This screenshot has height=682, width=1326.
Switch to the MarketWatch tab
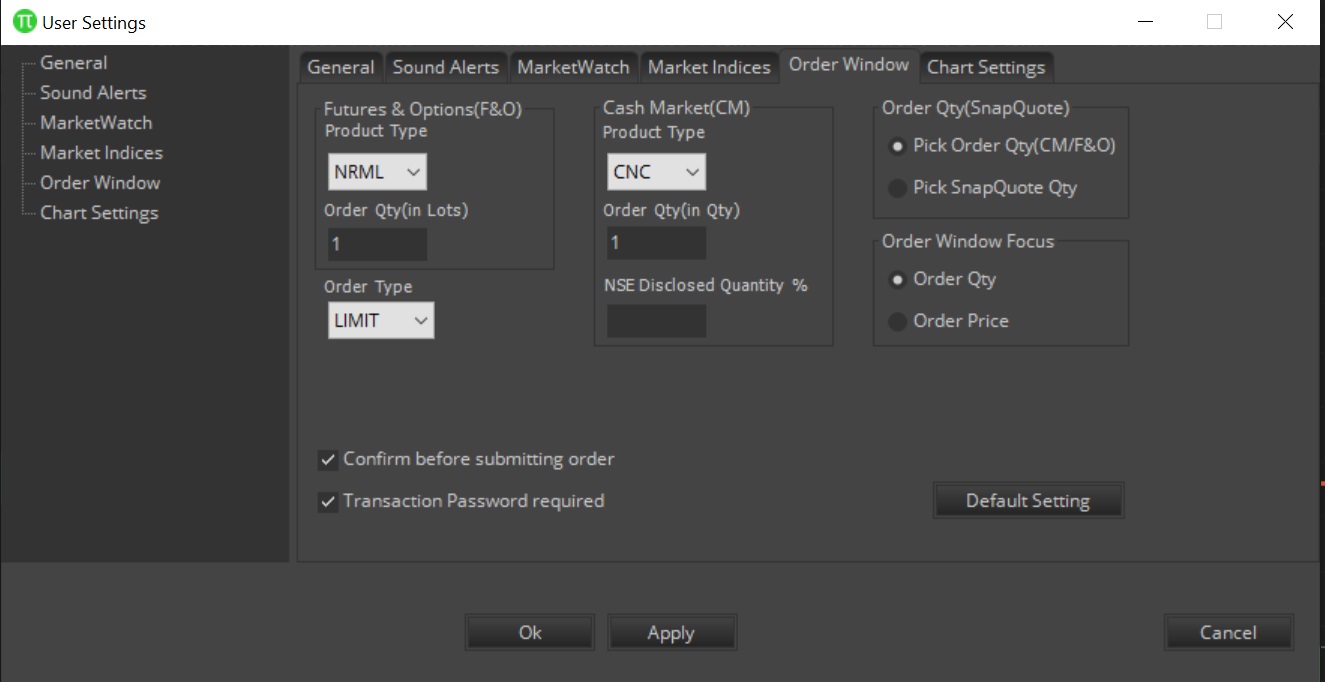(x=573, y=67)
